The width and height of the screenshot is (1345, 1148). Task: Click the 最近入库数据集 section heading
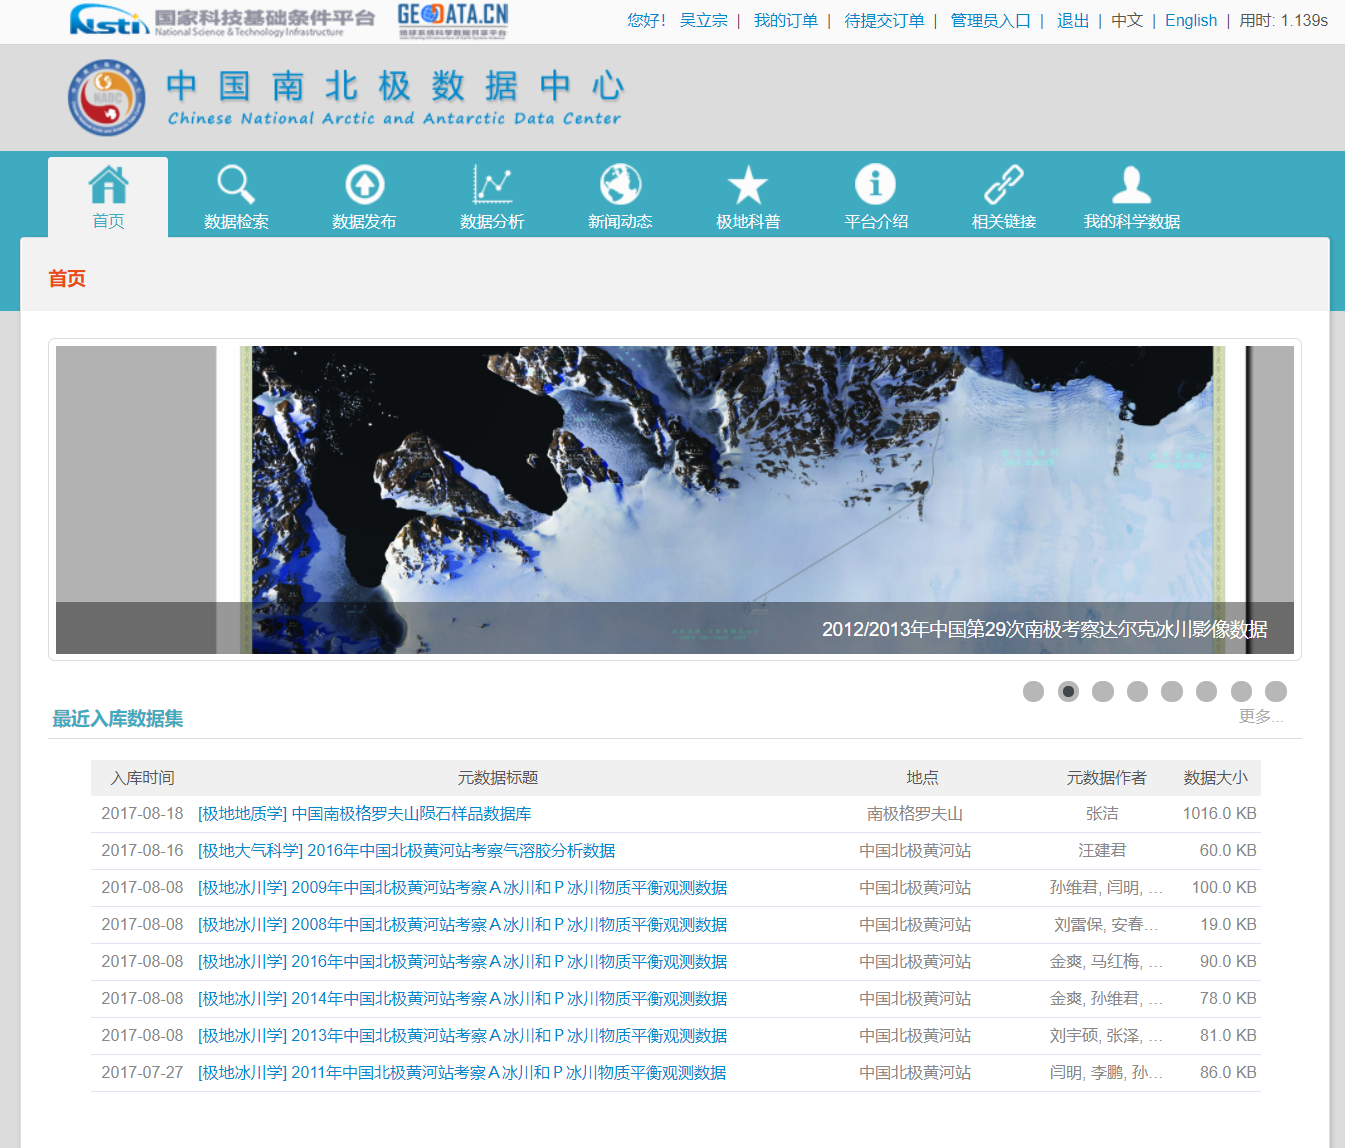click(x=118, y=719)
